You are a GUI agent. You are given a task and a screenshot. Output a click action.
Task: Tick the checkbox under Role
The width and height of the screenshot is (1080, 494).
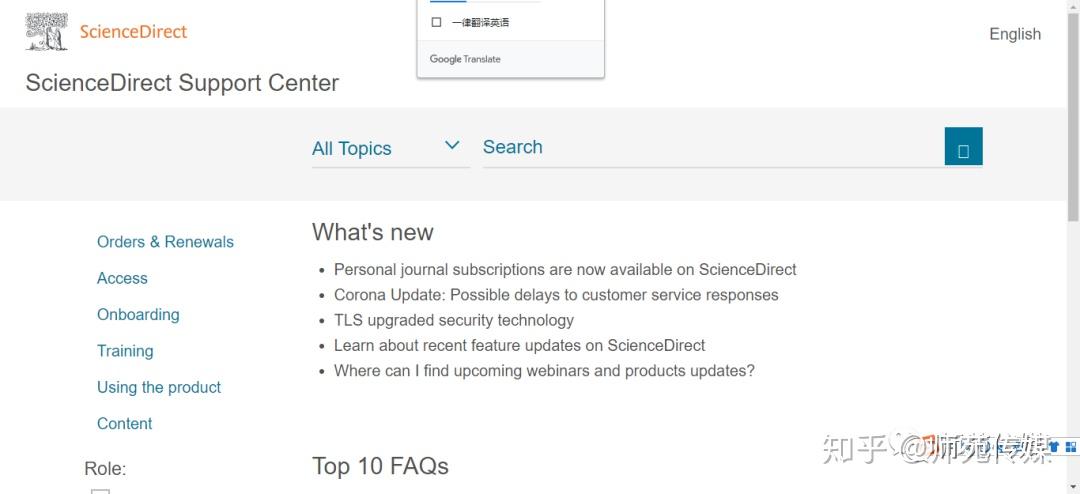(x=100, y=490)
